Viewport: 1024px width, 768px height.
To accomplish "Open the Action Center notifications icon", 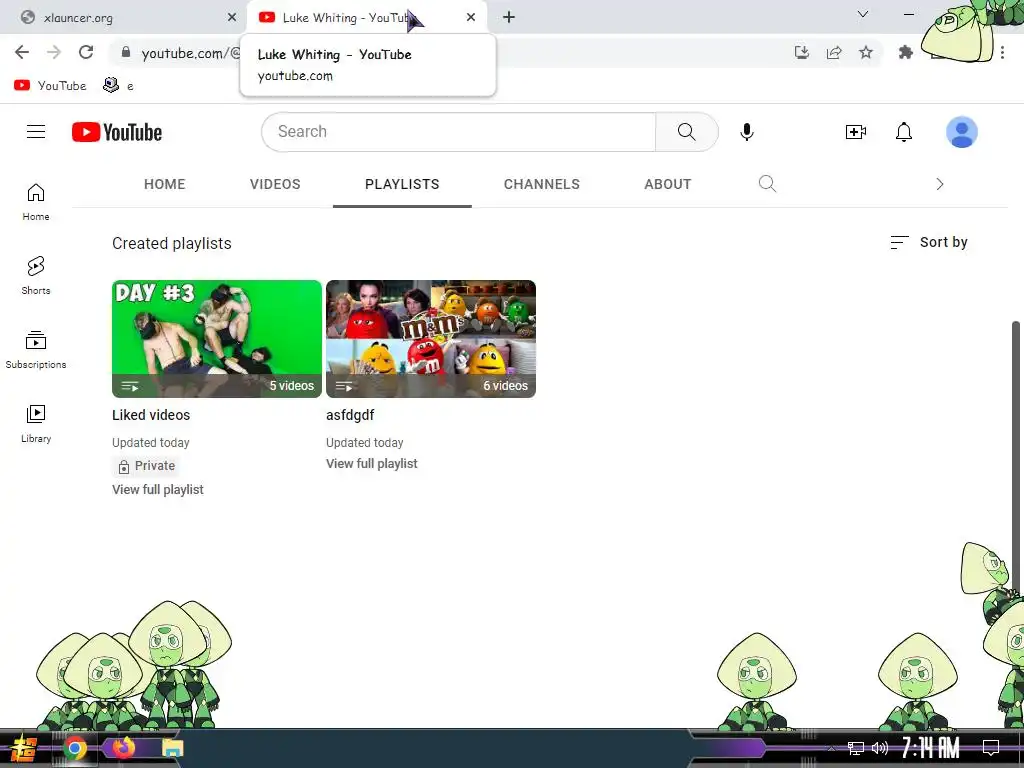I will (991, 748).
